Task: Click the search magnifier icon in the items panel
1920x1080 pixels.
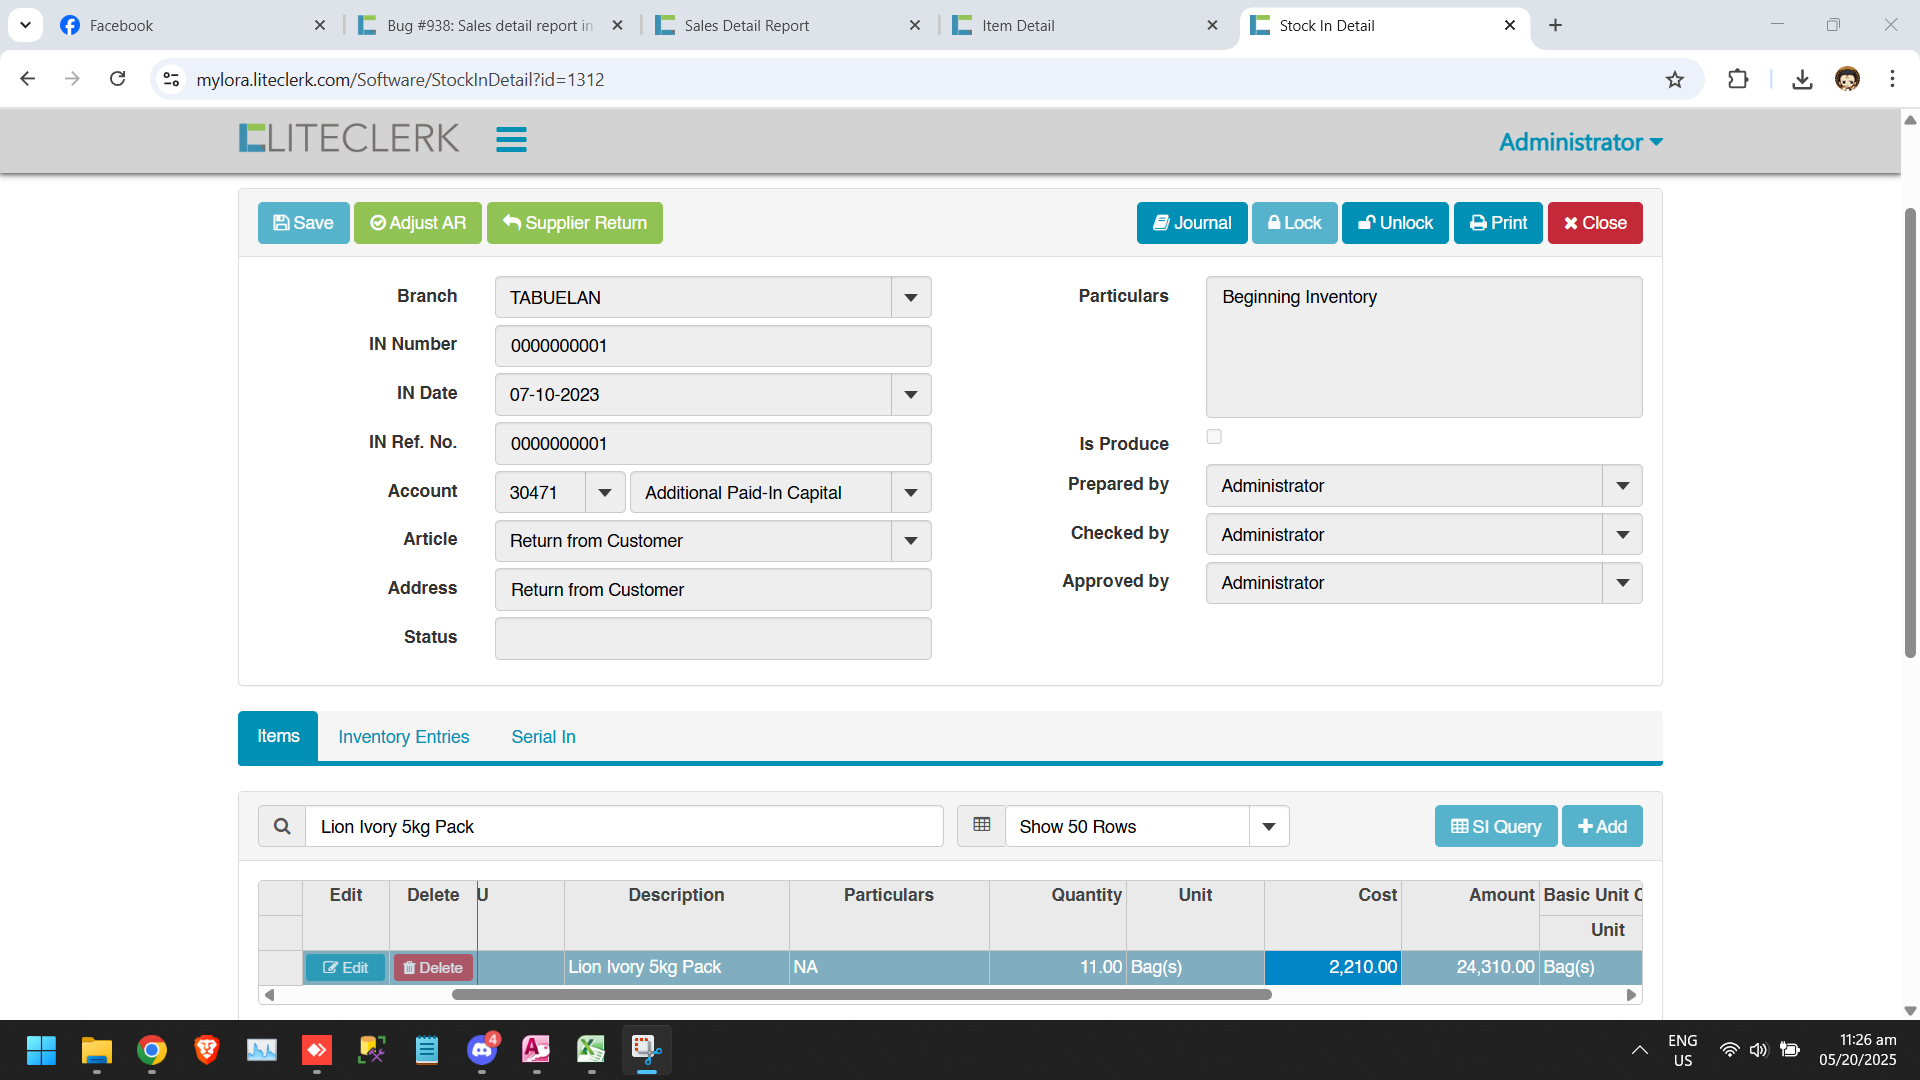Action: click(282, 827)
